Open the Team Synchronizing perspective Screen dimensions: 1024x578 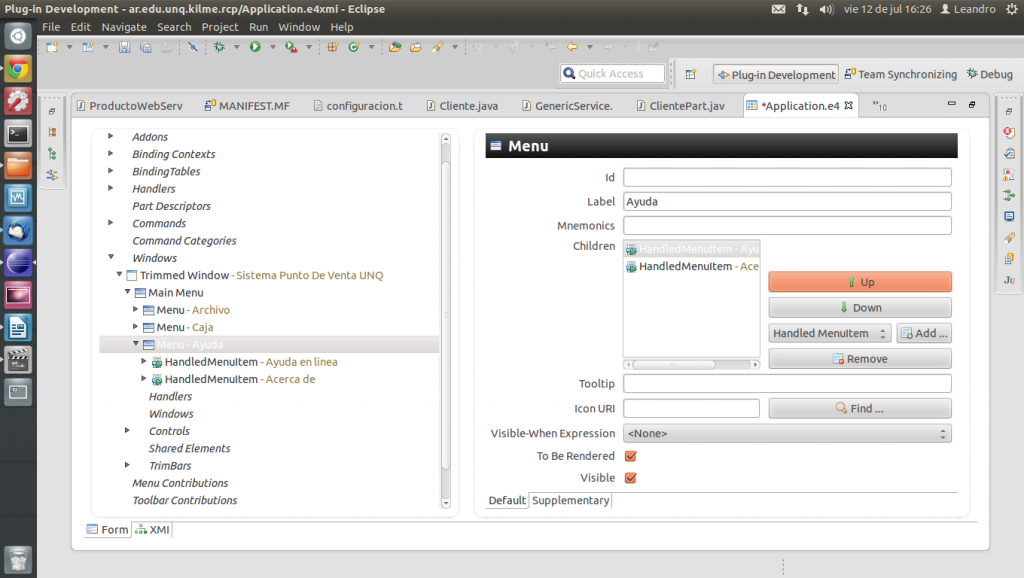pos(900,74)
